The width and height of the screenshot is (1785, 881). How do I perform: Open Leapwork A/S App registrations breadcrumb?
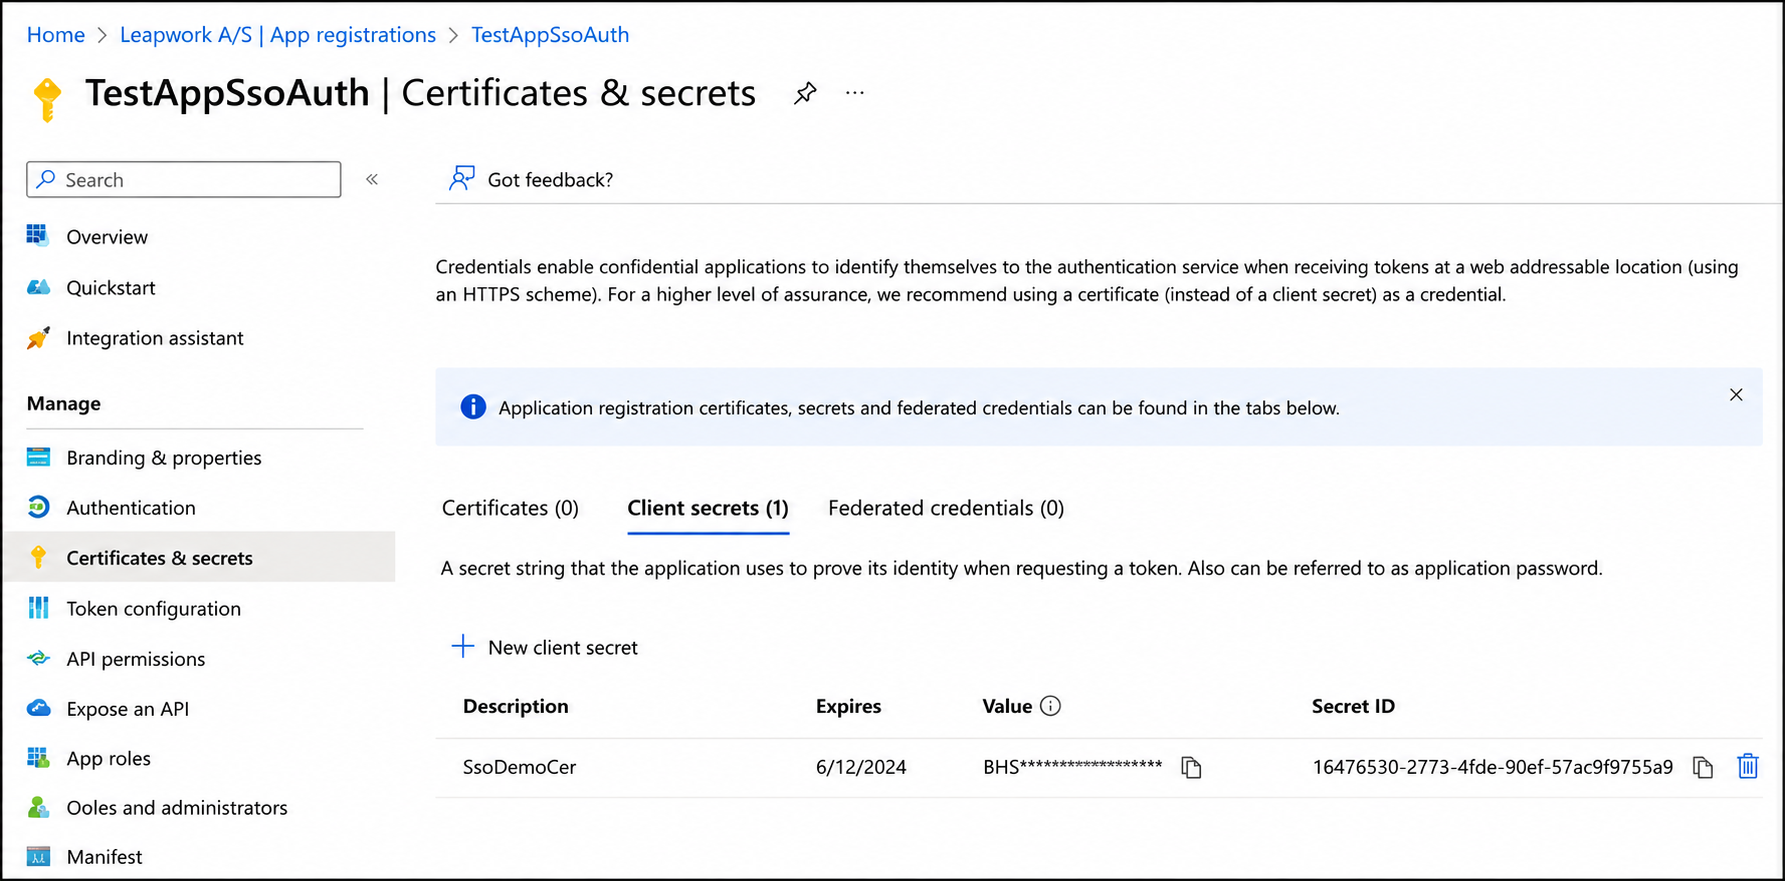[278, 35]
